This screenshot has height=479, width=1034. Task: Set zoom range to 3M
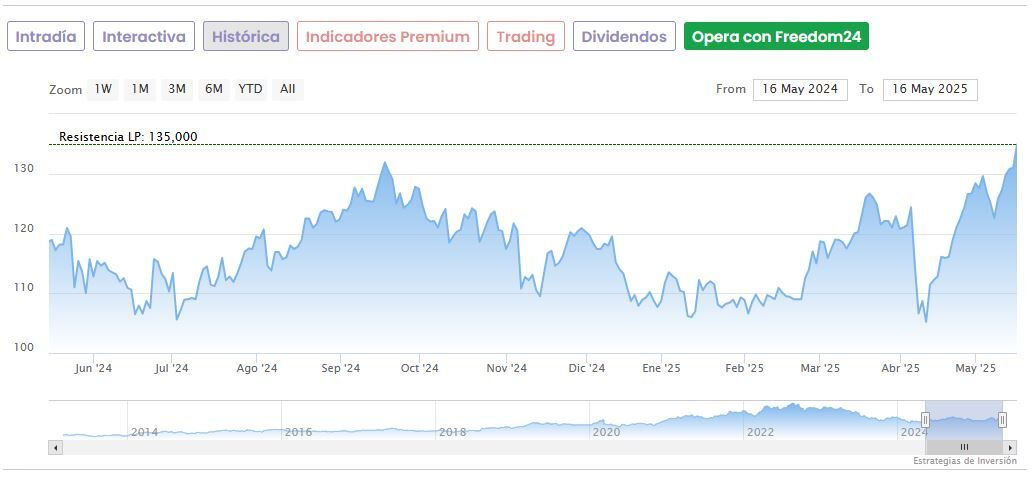[x=177, y=89]
